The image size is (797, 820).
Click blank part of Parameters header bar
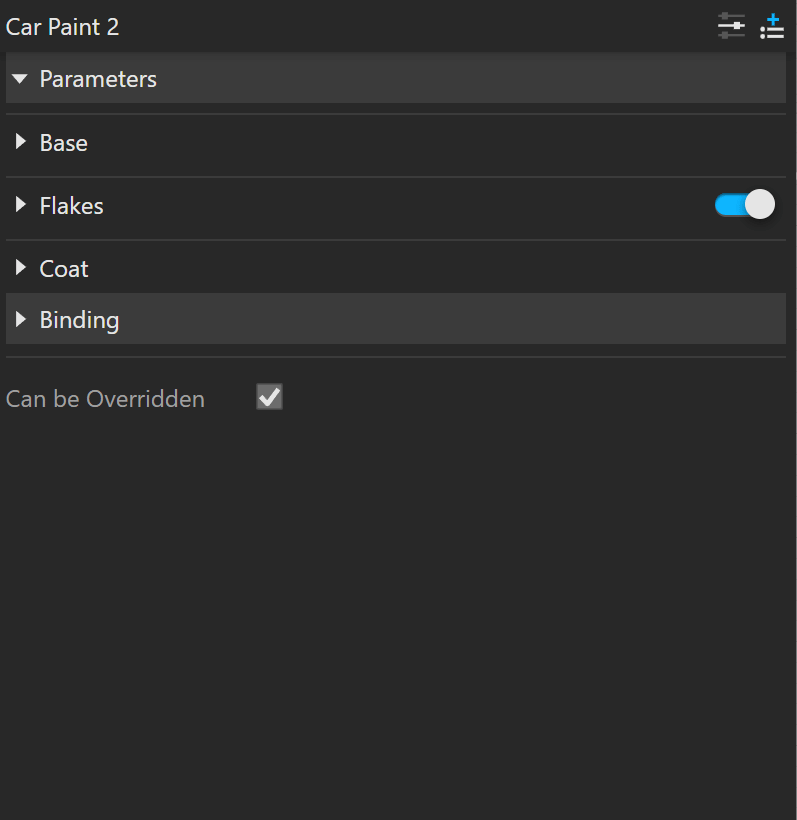point(471,78)
